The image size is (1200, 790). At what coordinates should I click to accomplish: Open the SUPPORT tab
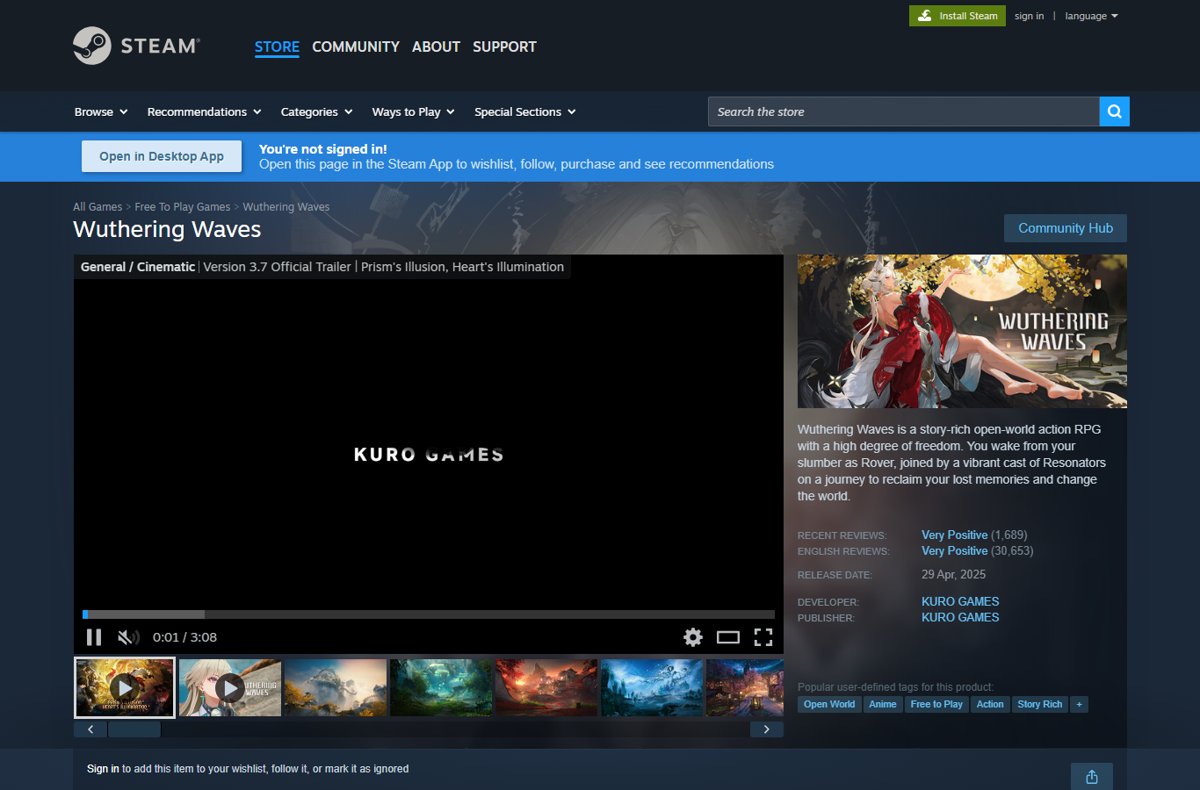coord(504,47)
